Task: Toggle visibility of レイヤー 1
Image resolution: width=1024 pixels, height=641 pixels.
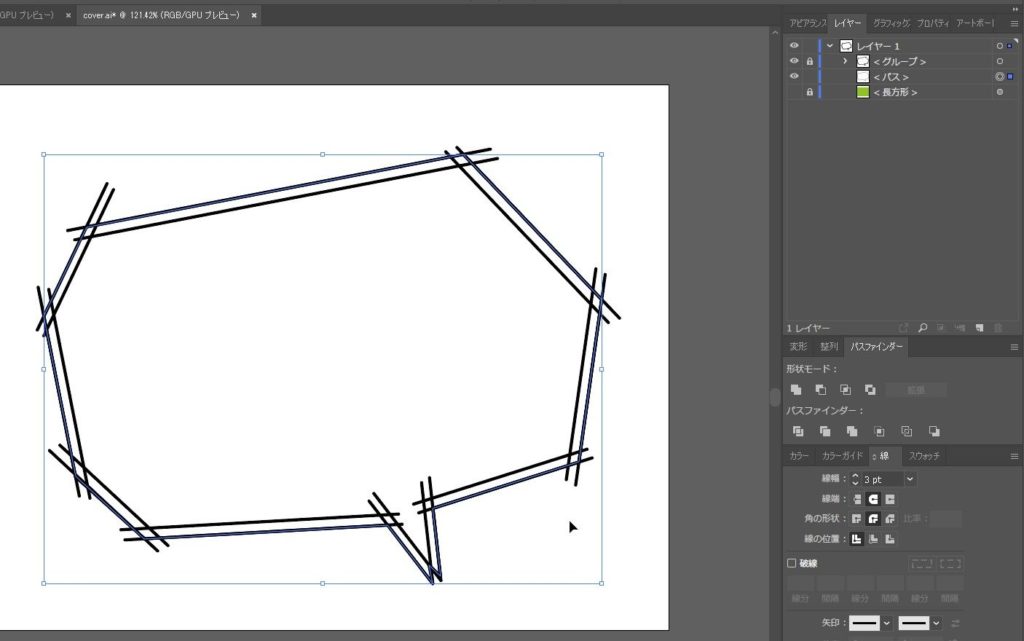Action: pos(794,46)
